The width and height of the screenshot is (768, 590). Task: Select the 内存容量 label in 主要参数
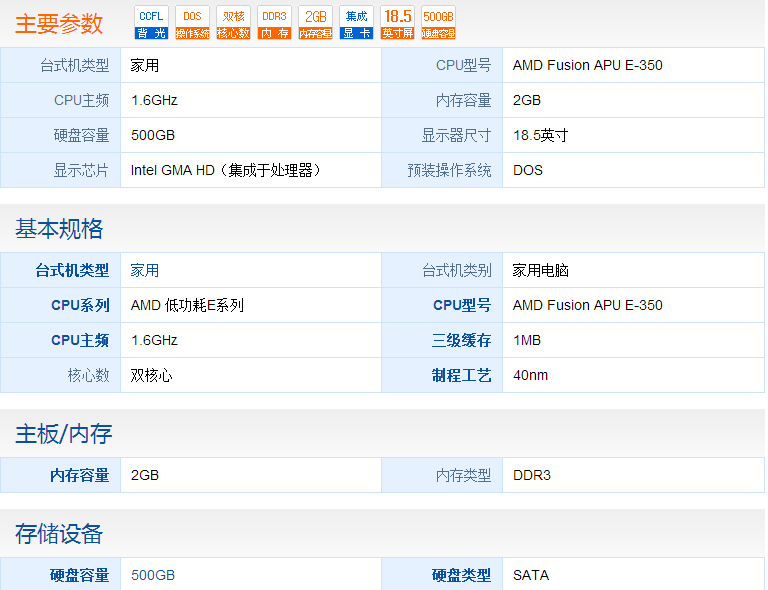pyautogui.click(x=463, y=100)
